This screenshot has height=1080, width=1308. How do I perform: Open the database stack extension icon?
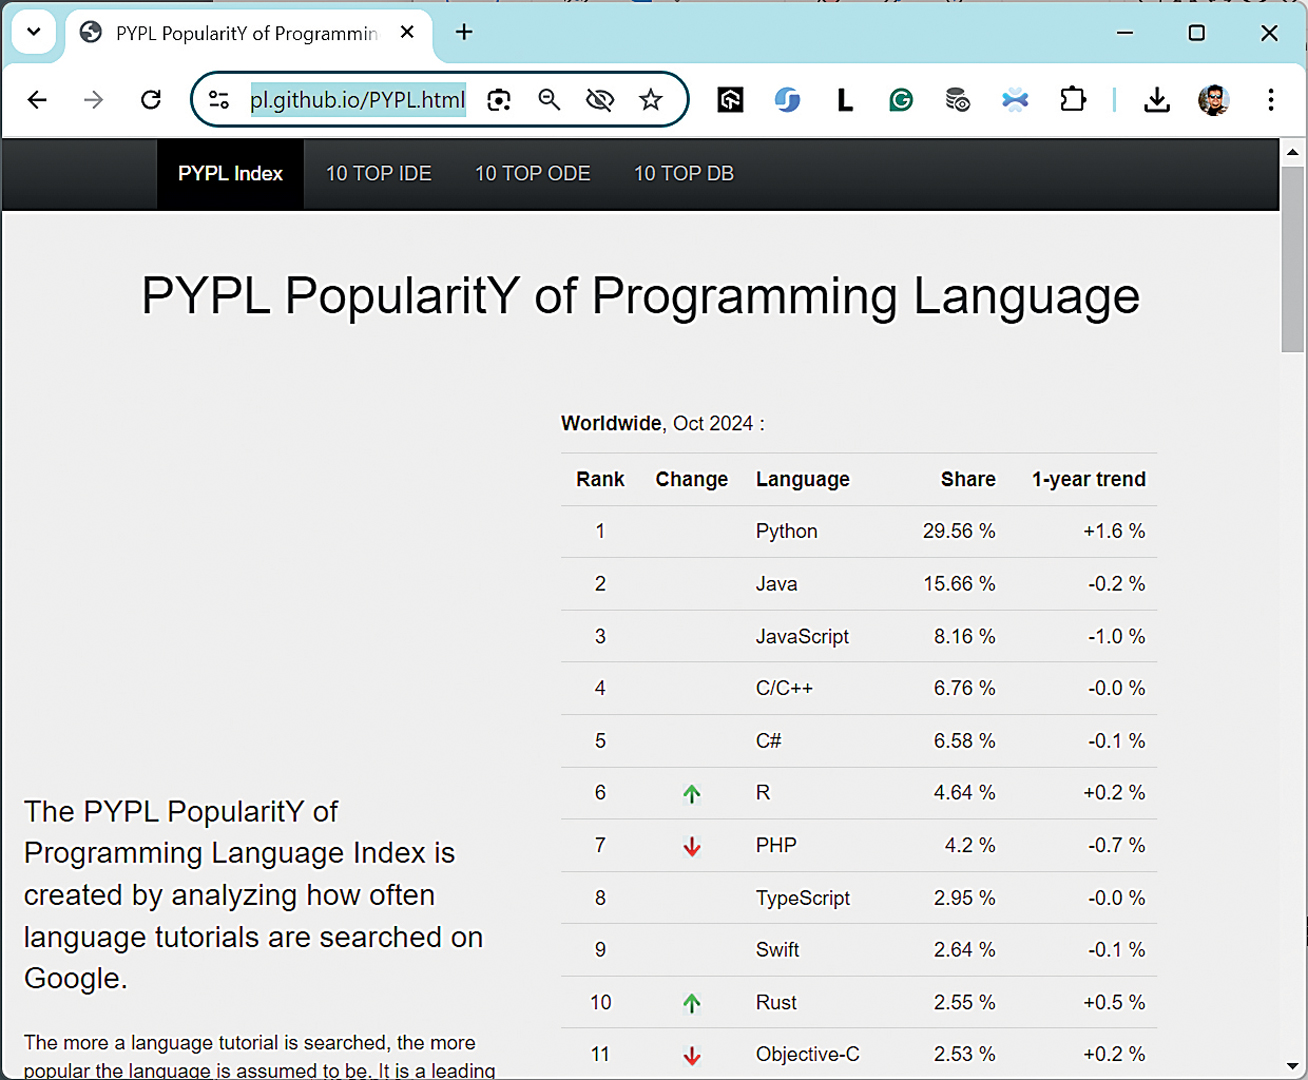(958, 100)
